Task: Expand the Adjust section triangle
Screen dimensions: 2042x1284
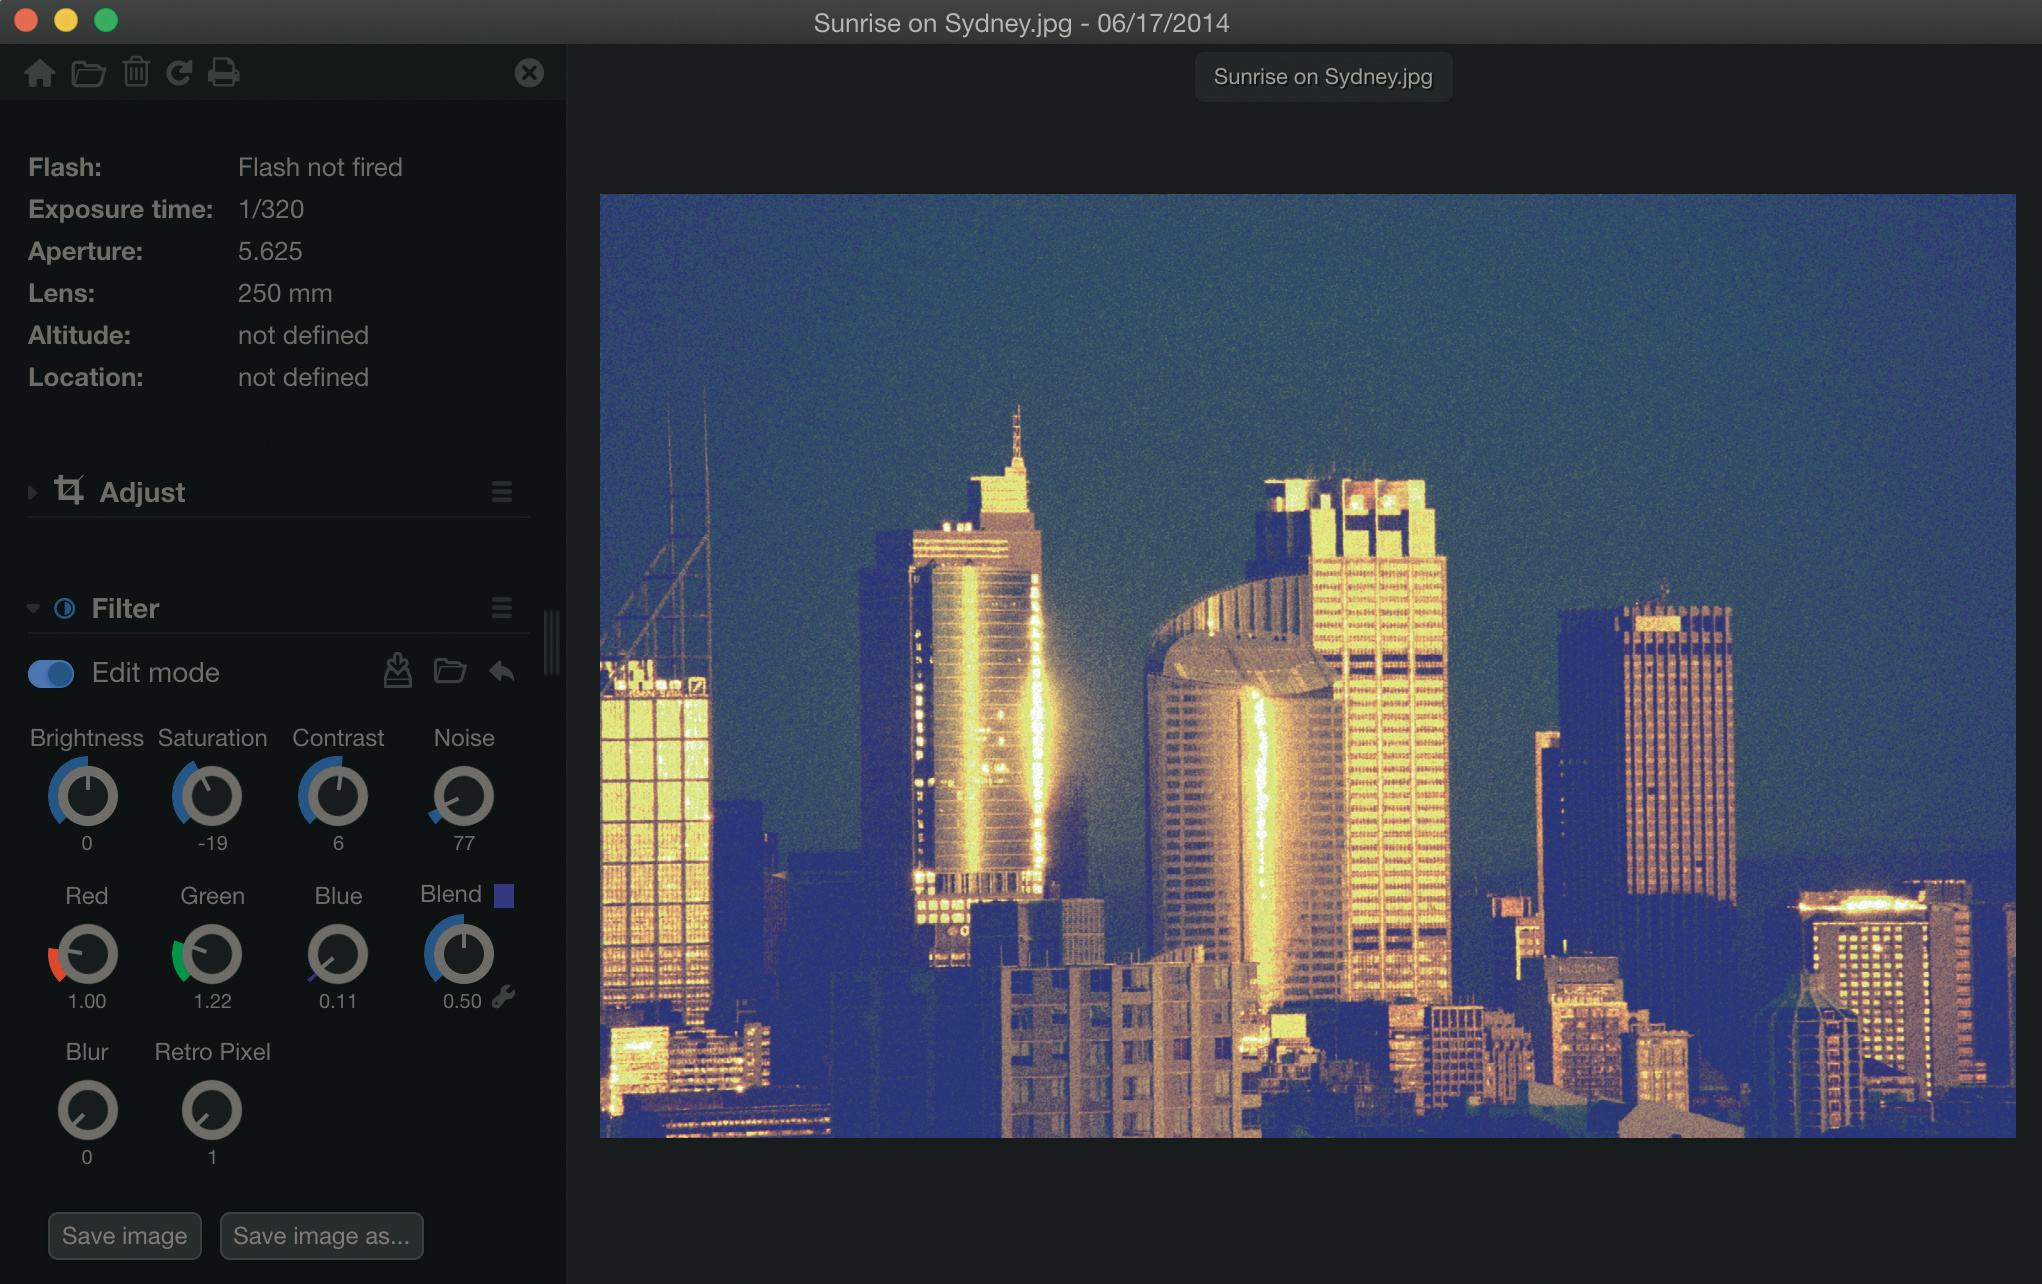Action: click(x=33, y=492)
